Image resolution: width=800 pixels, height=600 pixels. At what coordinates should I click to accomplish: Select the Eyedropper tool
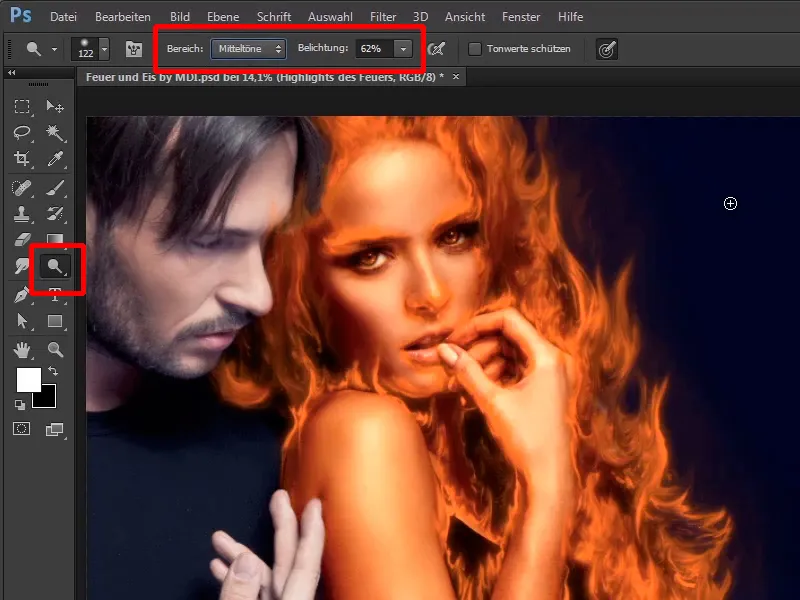55,159
